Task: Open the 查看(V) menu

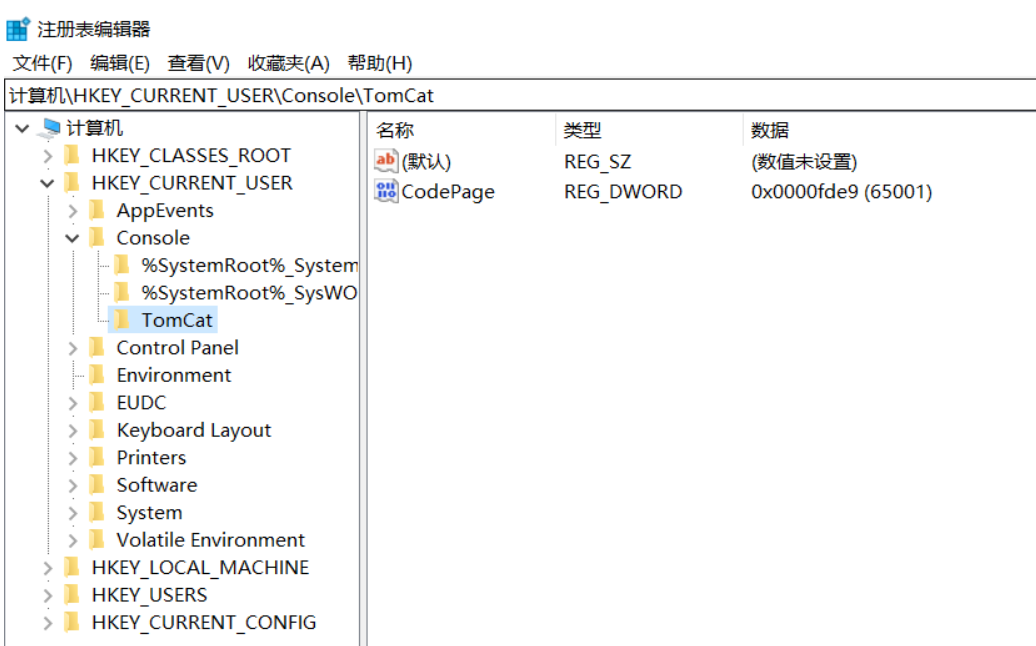Action: [x=198, y=63]
